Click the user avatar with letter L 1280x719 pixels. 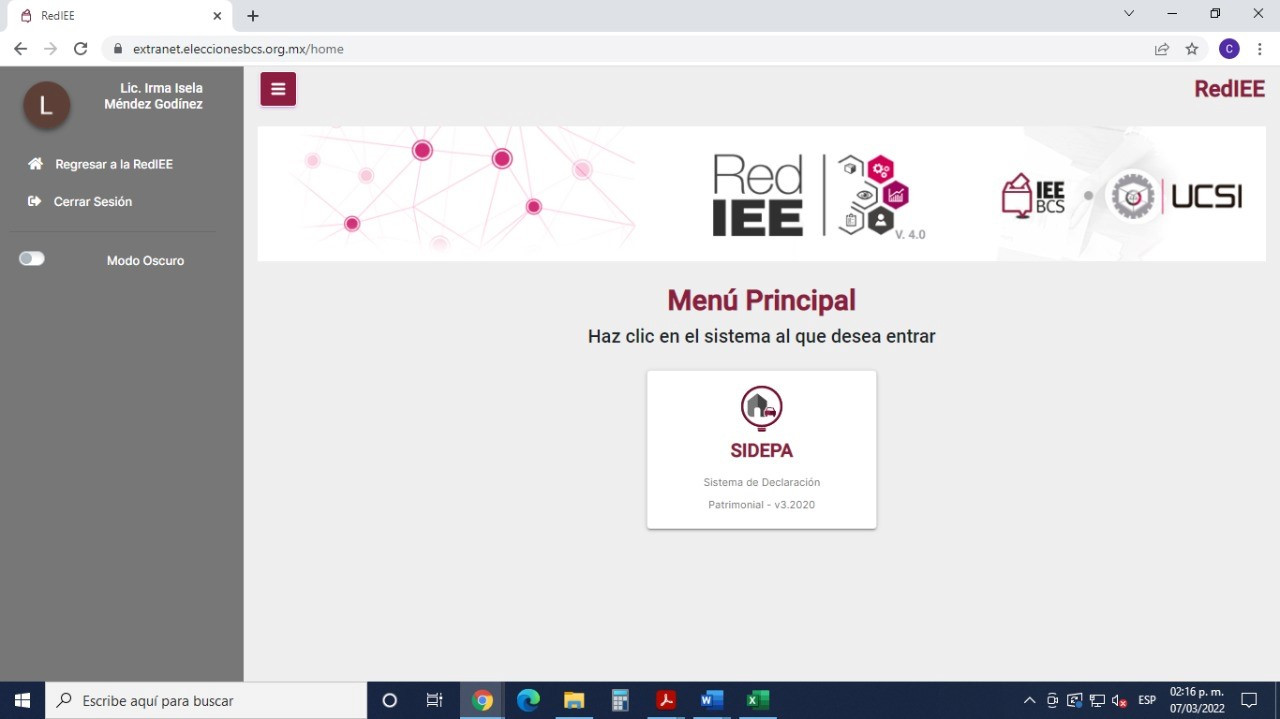46,105
